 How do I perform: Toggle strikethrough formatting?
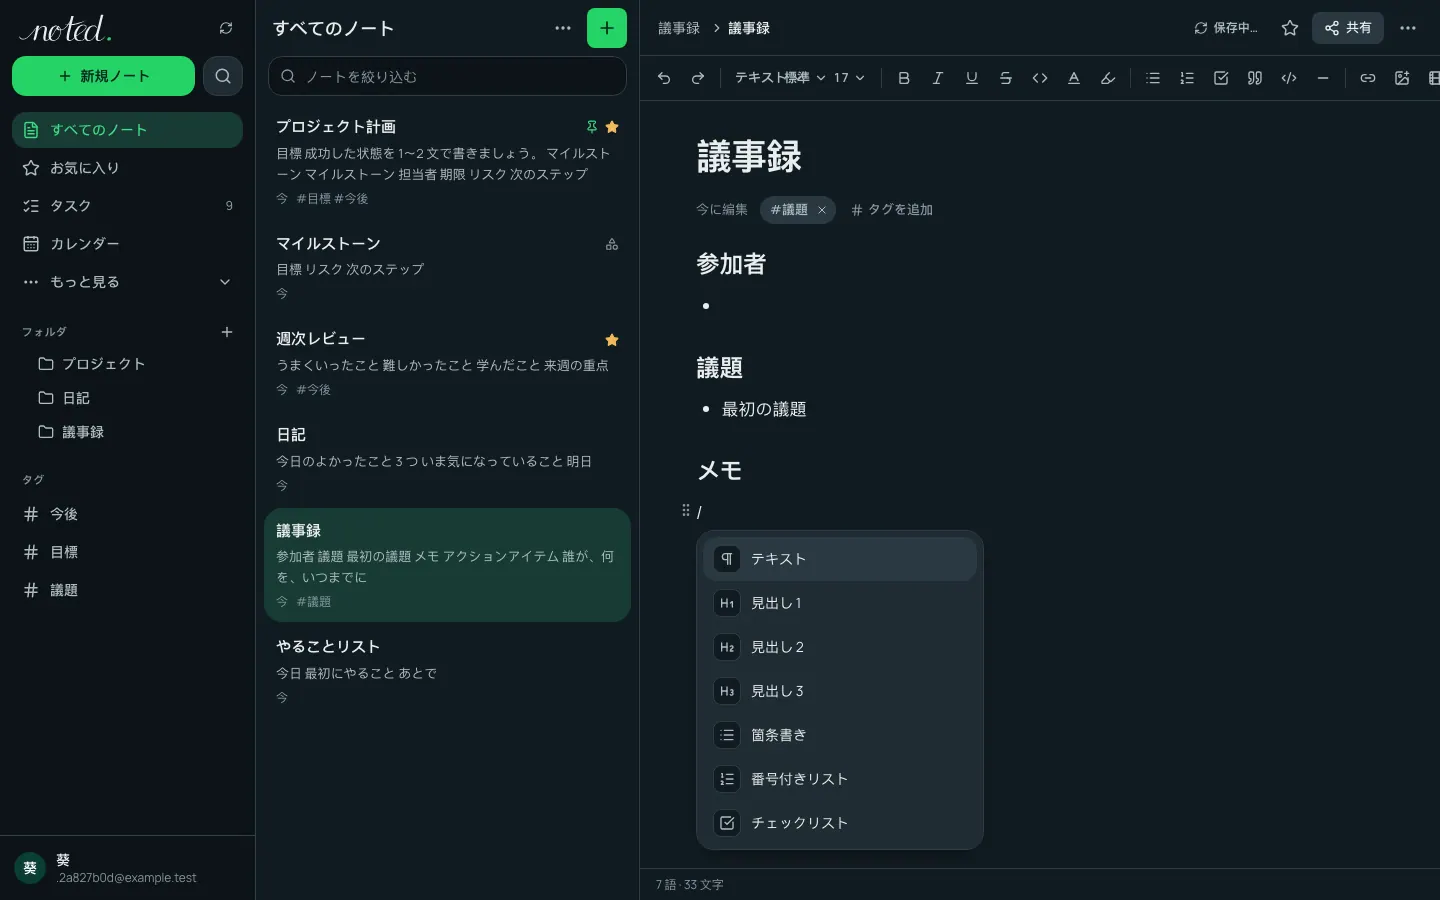point(1006,78)
